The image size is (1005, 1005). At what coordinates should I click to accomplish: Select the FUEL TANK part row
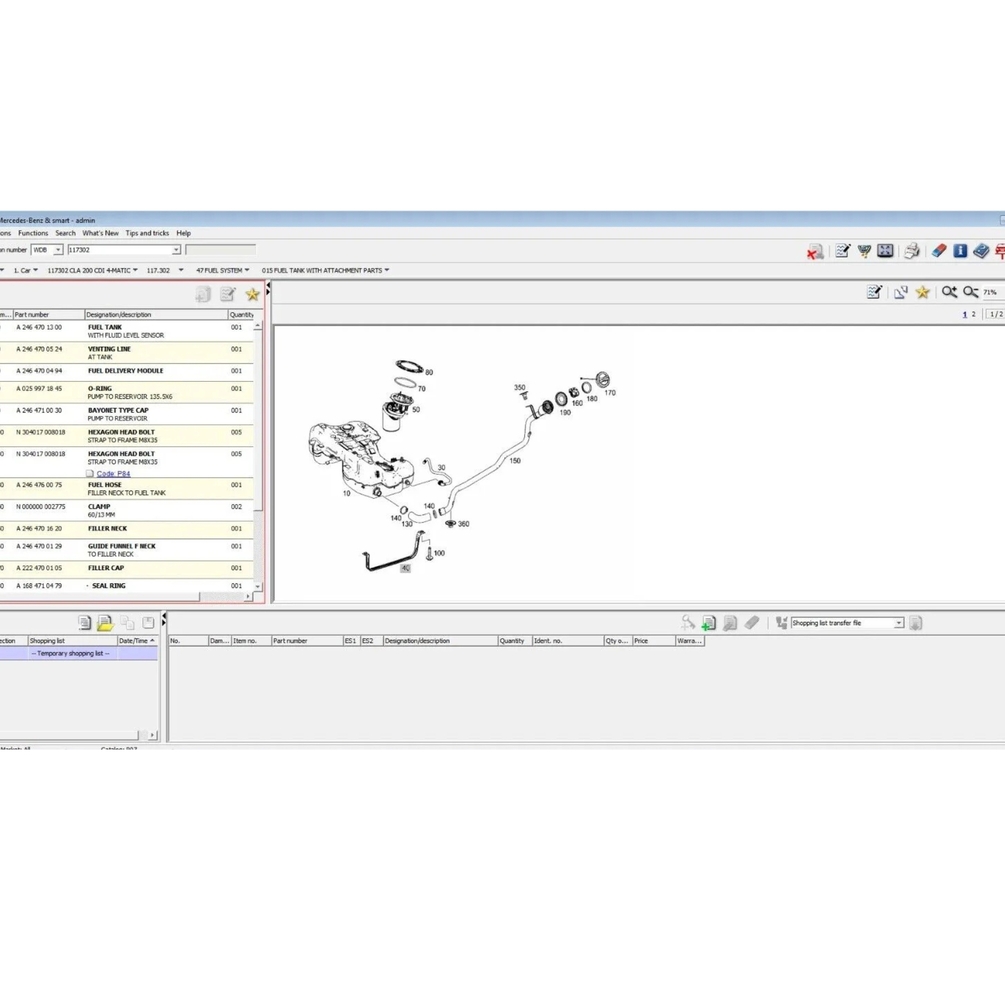coord(126,331)
